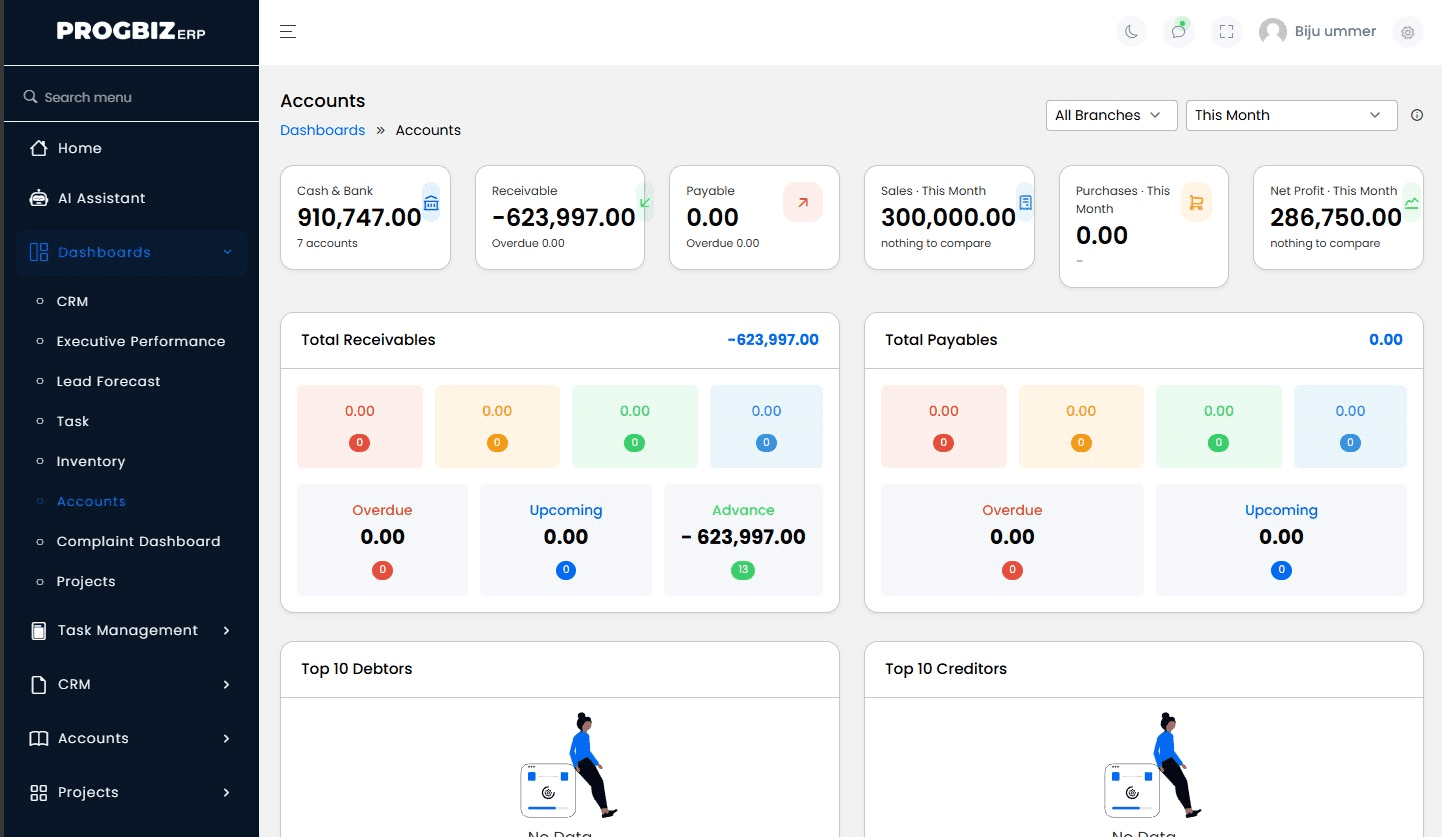
Task: Click the Dashboards breadcrumb link
Action: coord(322,130)
